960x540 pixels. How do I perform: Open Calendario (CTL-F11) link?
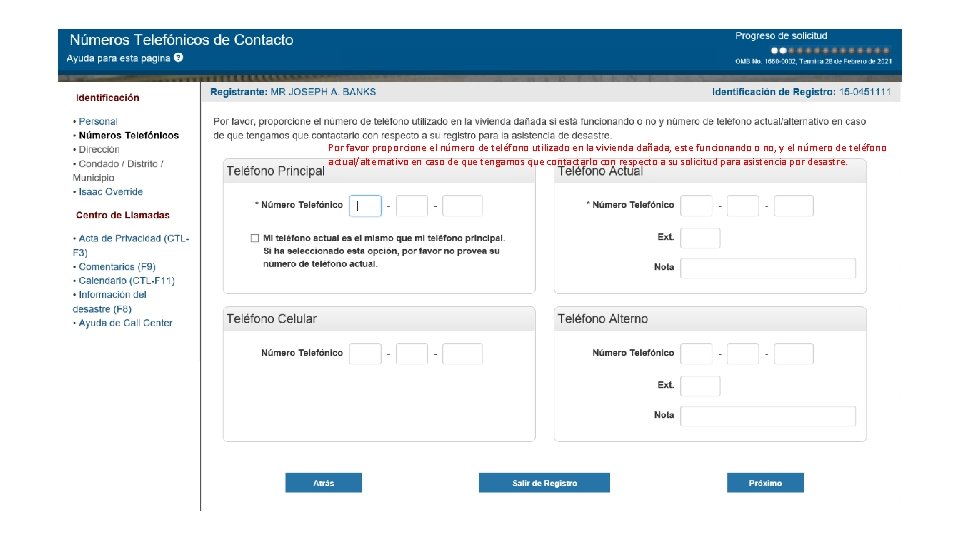point(126,280)
